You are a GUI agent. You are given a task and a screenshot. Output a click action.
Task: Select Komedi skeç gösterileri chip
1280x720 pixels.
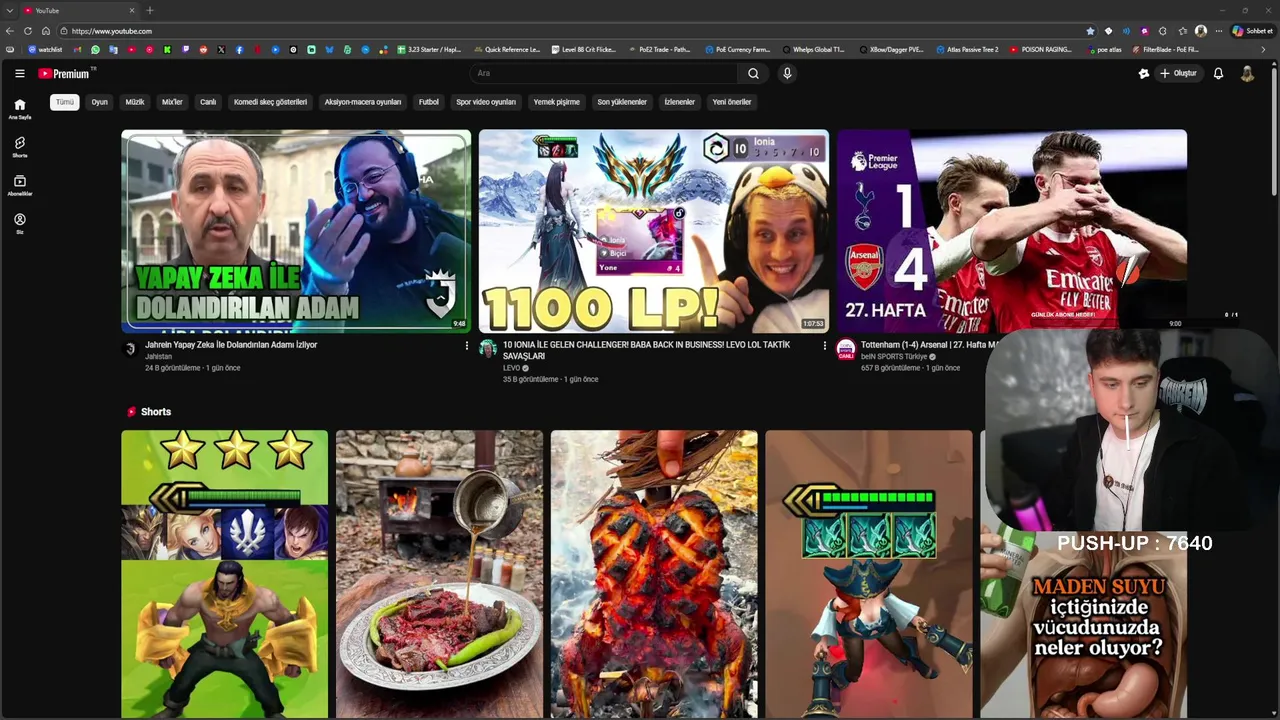click(x=270, y=102)
